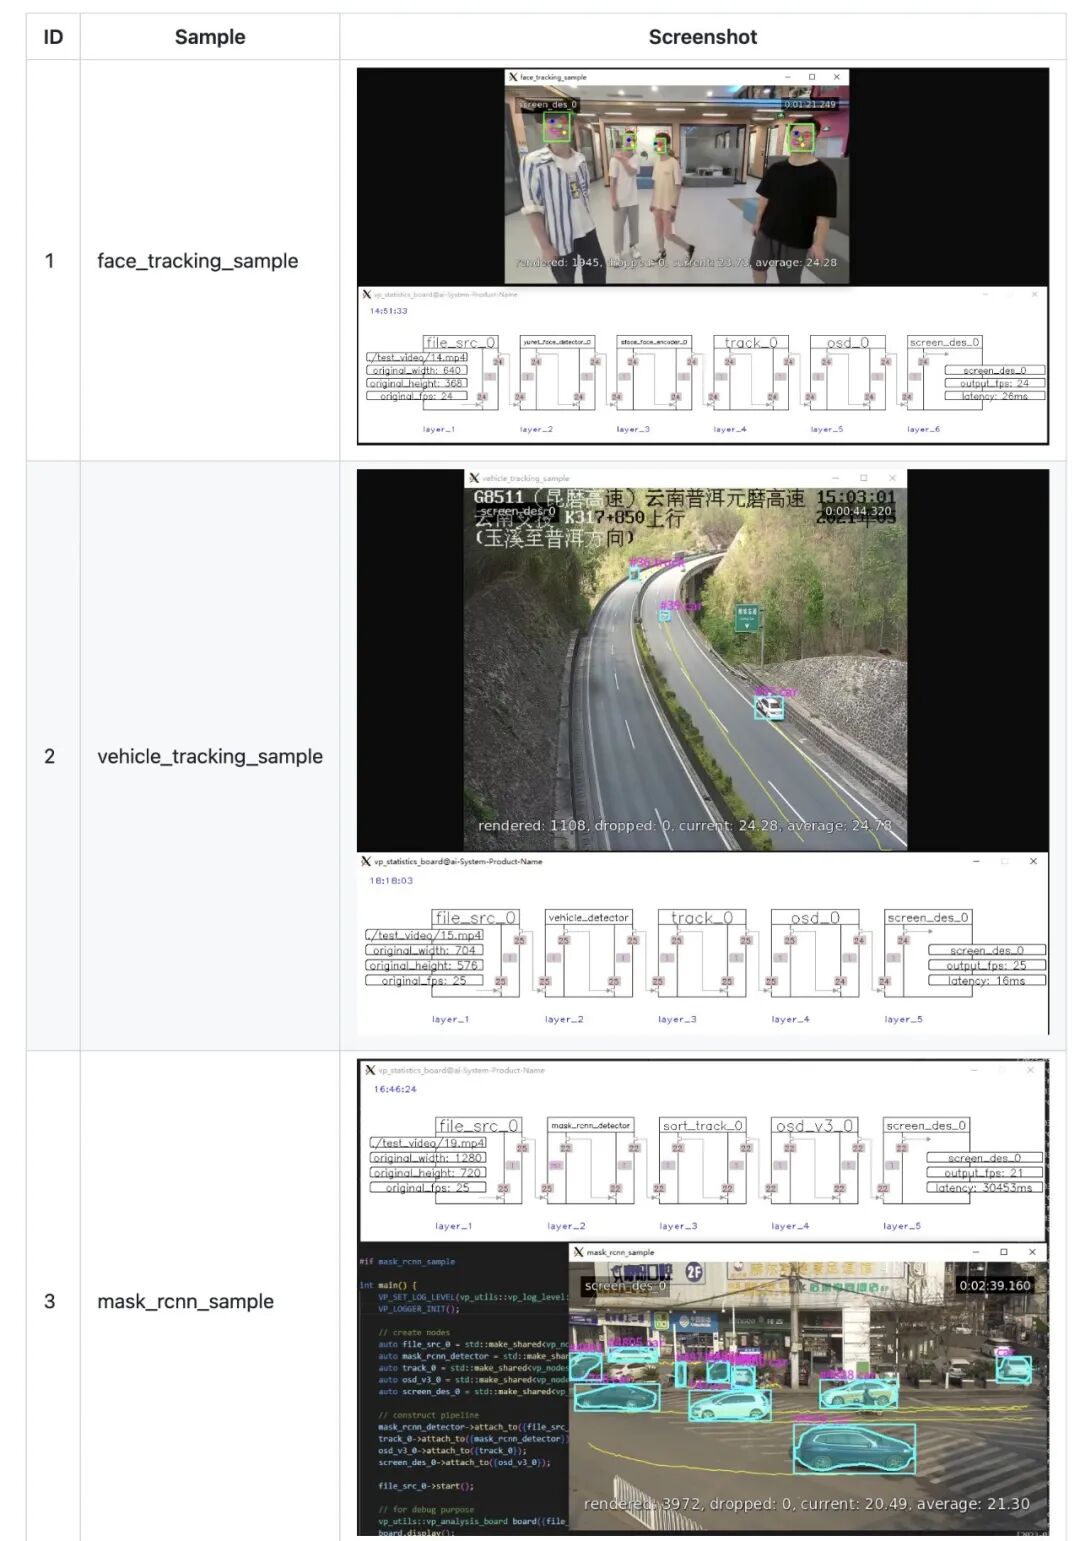The height and width of the screenshot is (1541, 1080).
Task: Click 'original_height: 576' value
Action: click(x=424, y=965)
